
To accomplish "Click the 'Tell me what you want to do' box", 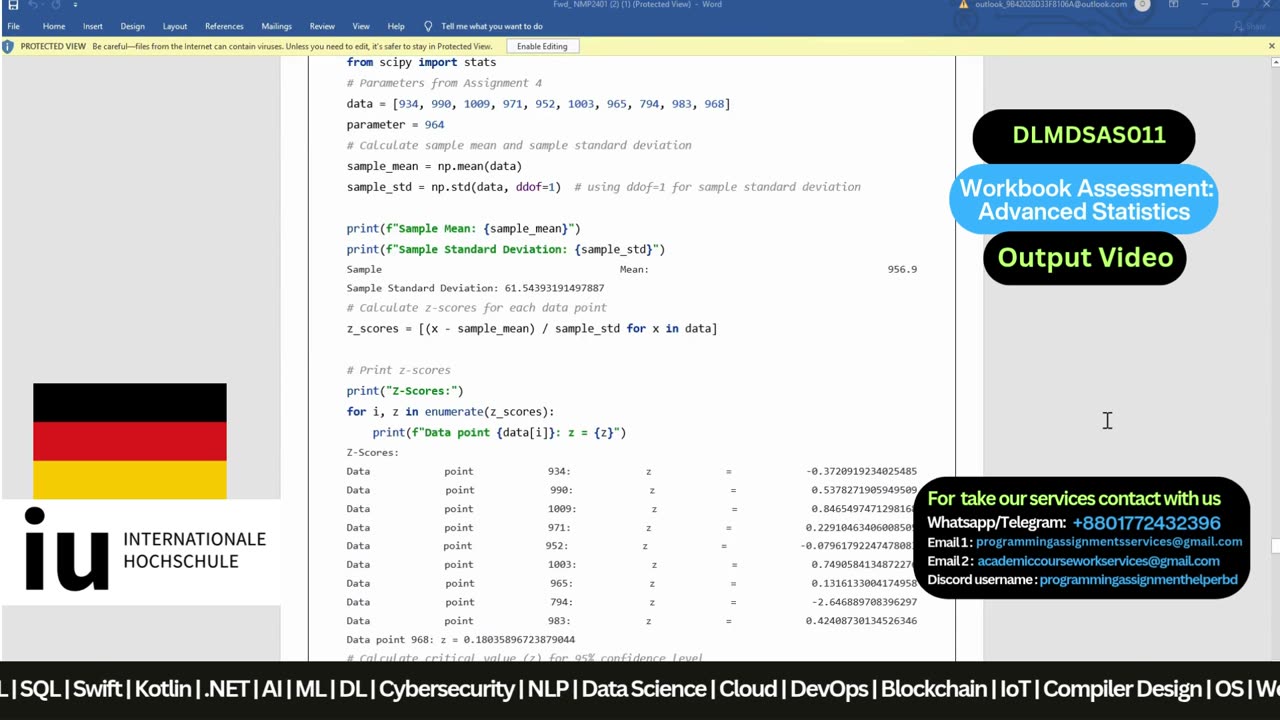I will tap(492, 26).
